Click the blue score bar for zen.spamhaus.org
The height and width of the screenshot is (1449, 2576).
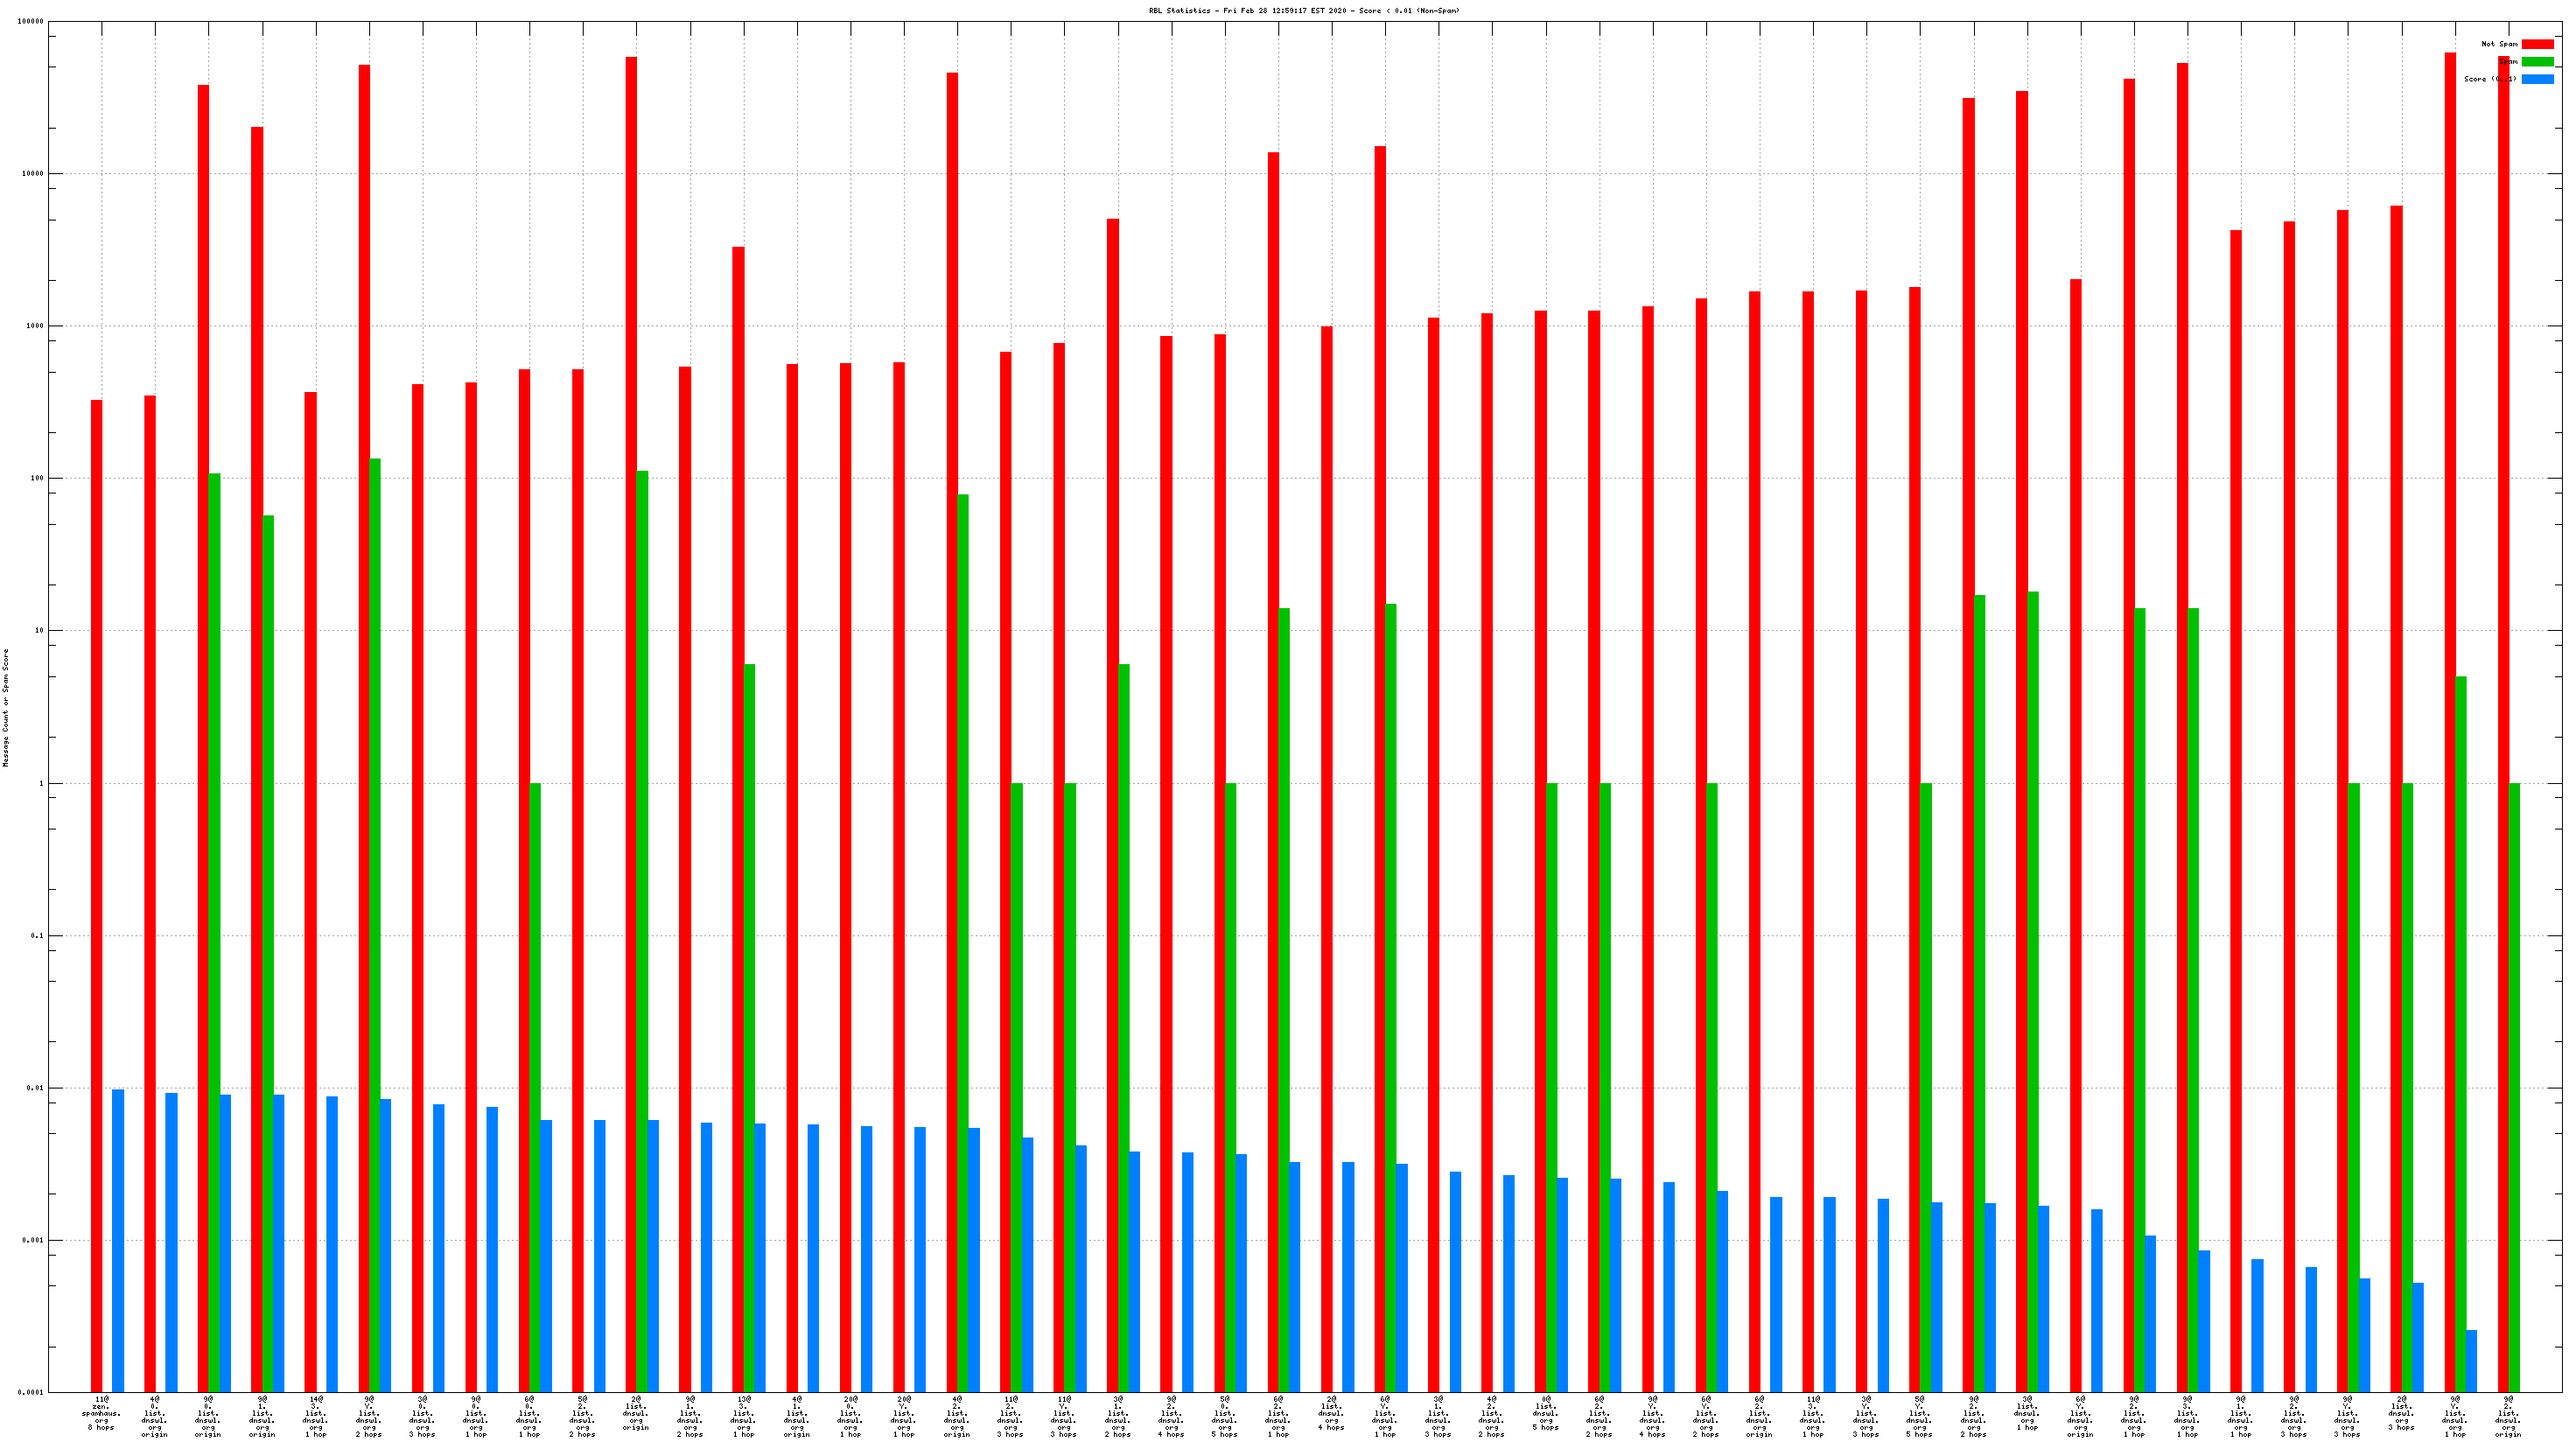(118, 1240)
